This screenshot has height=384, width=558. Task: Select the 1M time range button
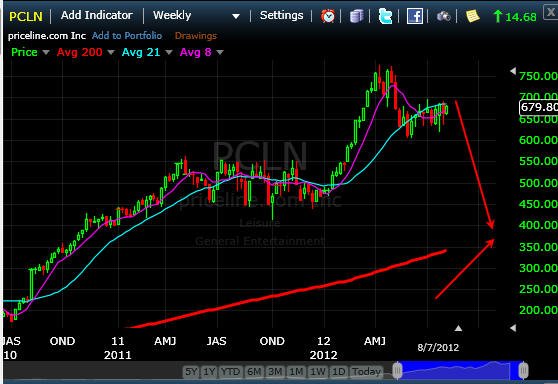tap(296, 372)
